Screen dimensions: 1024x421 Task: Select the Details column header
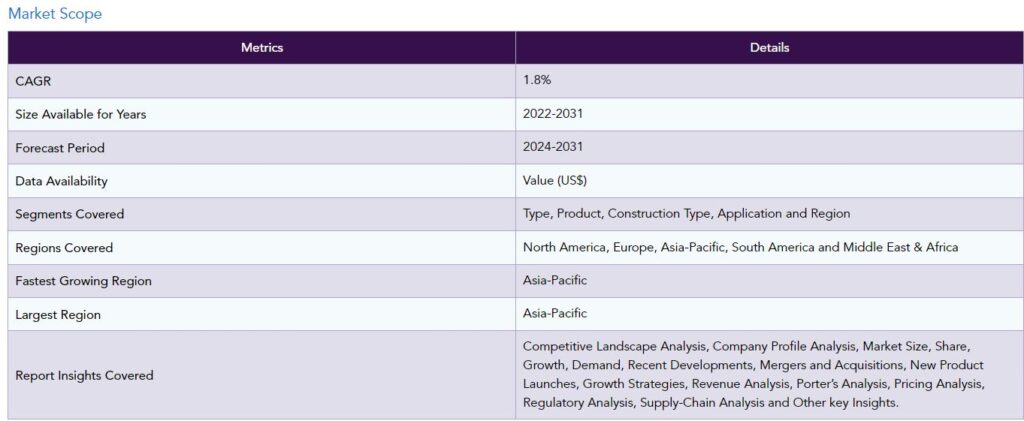click(769, 48)
